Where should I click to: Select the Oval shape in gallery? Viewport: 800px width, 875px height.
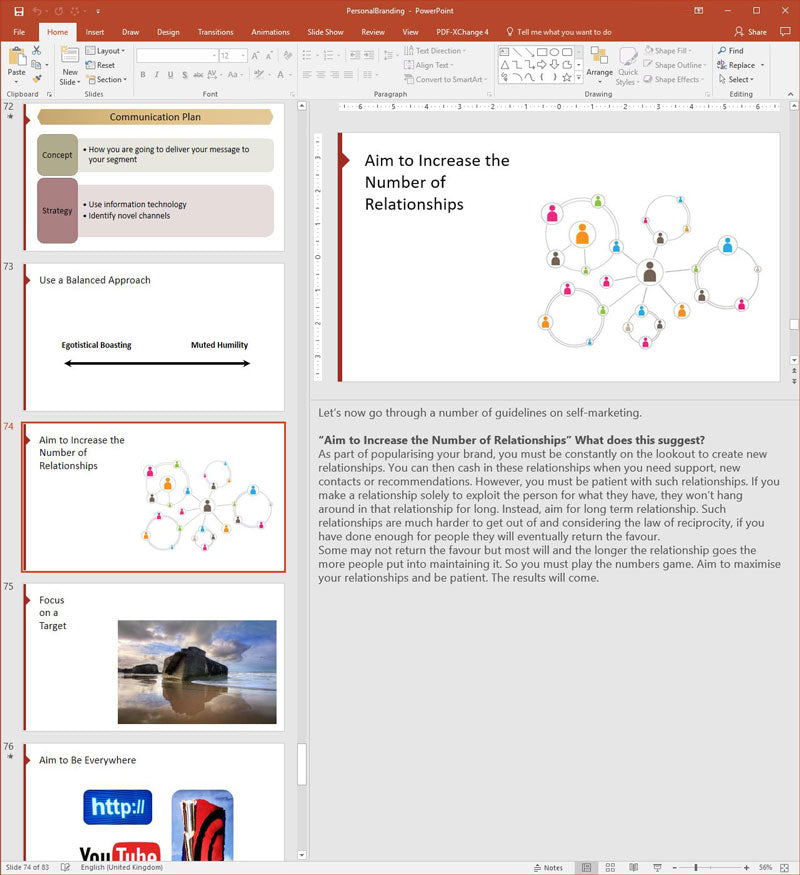pos(555,52)
